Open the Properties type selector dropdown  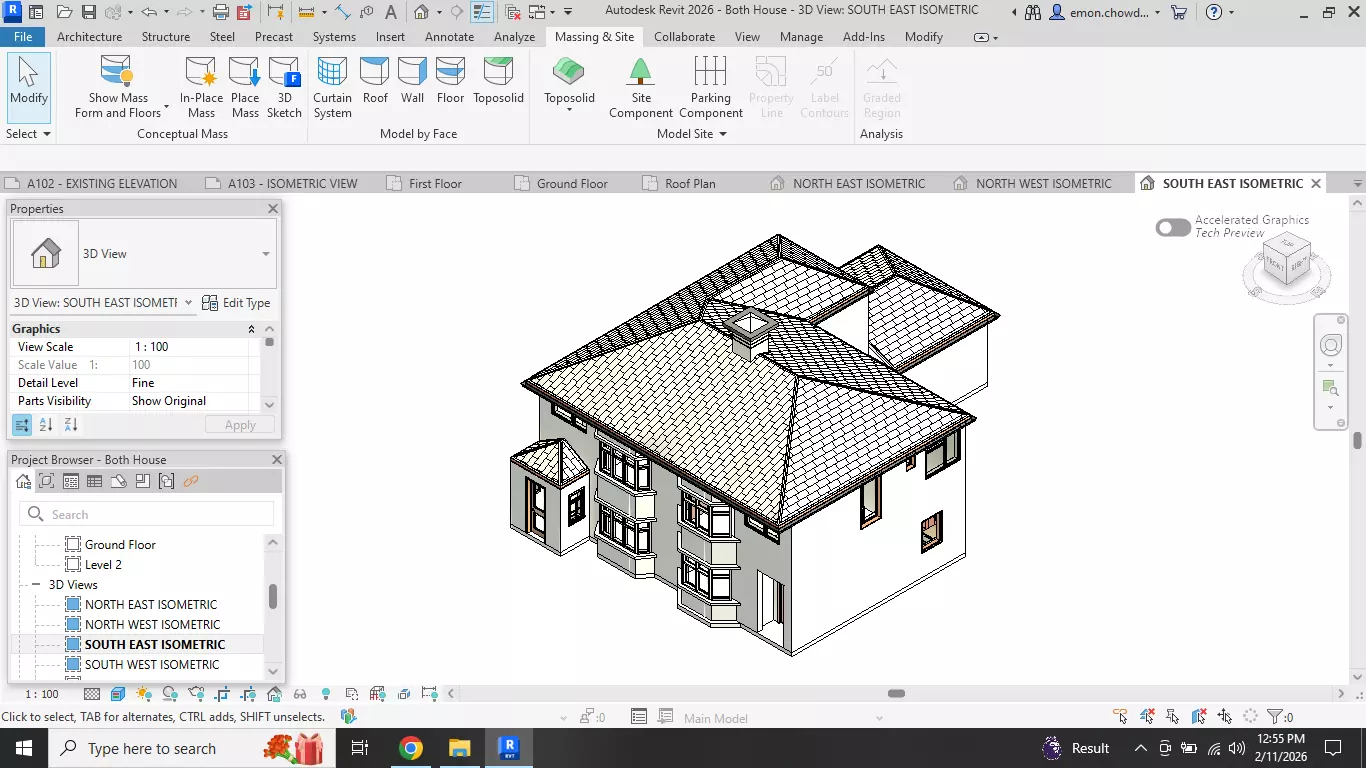[x=266, y=254]
